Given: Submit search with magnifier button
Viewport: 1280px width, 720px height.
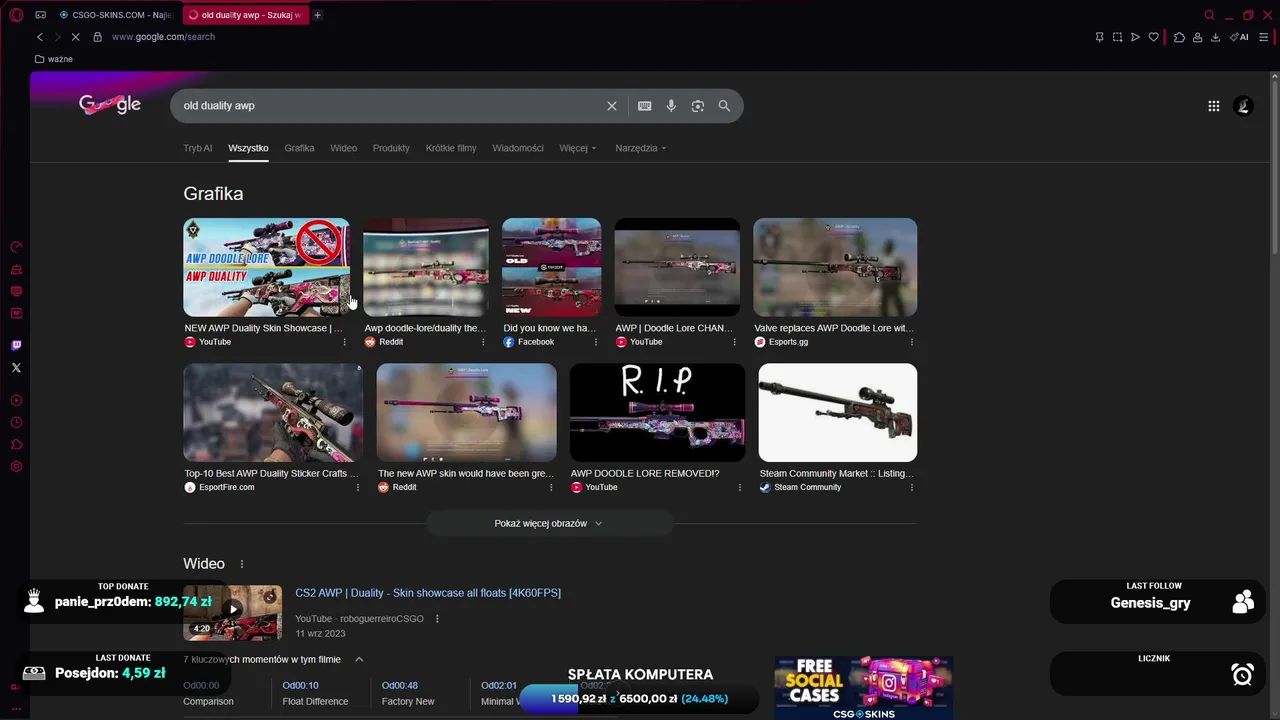Looking at the screenshot, I should (724, 106).
